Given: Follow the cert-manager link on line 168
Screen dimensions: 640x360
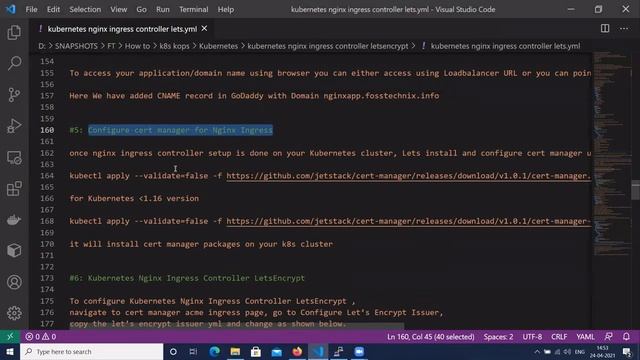Looking at the screenshot, I should pyautogui.click(x=409, y=221).
